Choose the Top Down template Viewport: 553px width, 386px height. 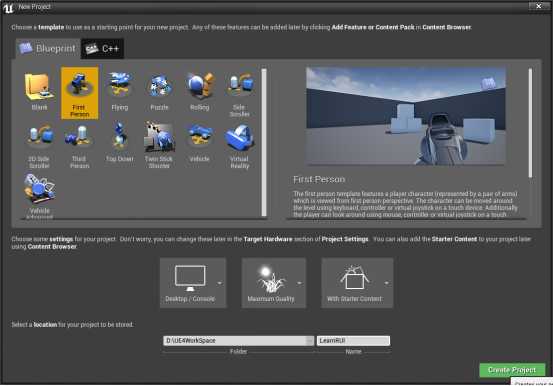[120, 143]
